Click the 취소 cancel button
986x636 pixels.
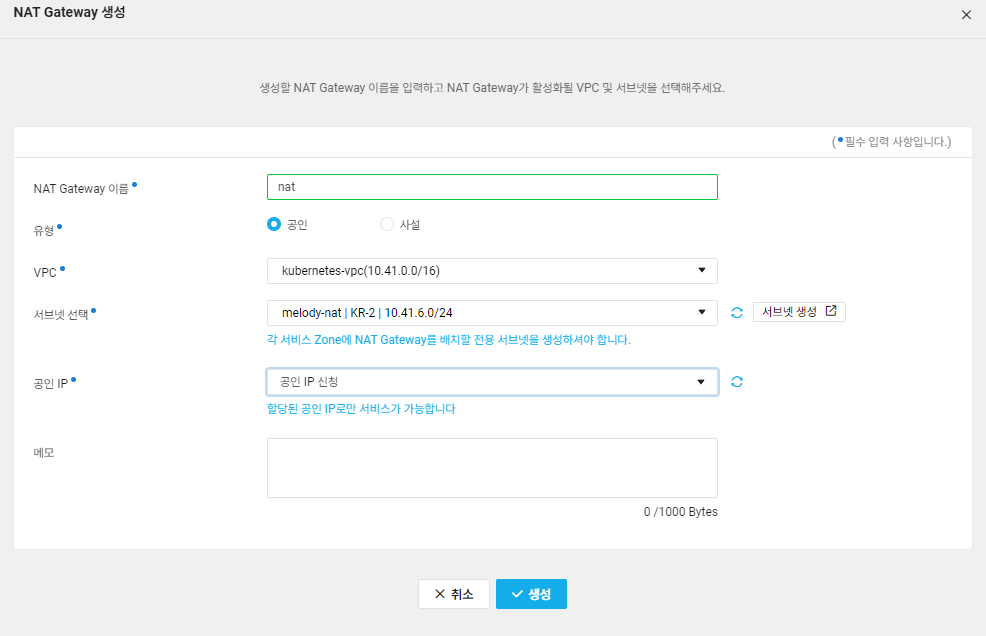tap(454, 594)
